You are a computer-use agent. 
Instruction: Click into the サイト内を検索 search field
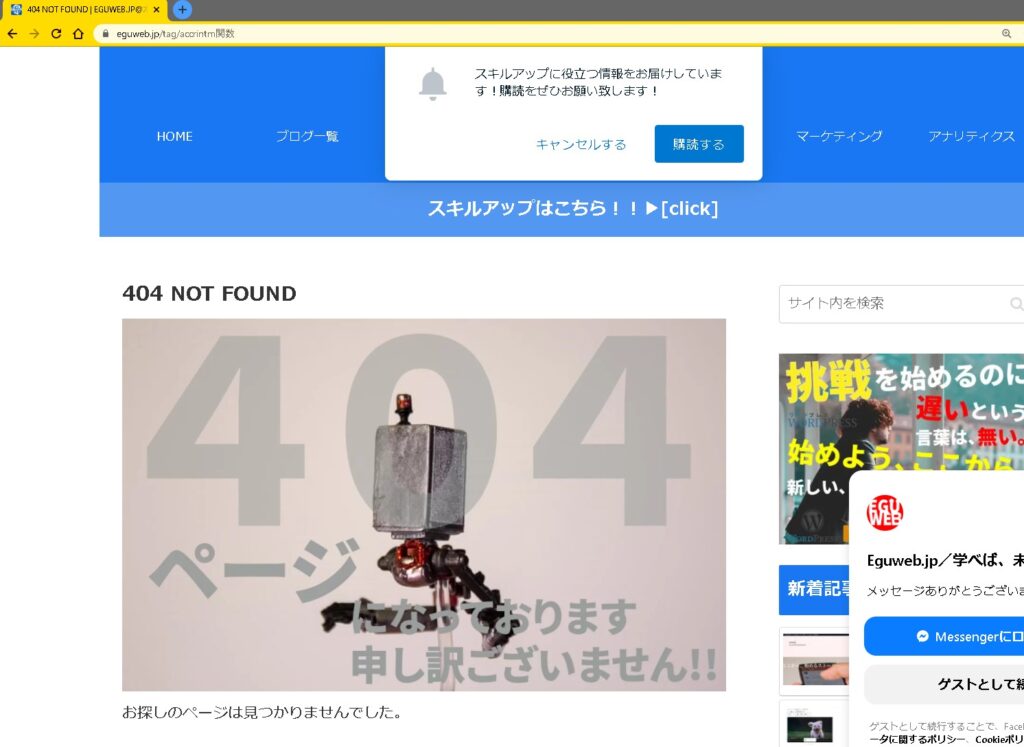point(890,304)
